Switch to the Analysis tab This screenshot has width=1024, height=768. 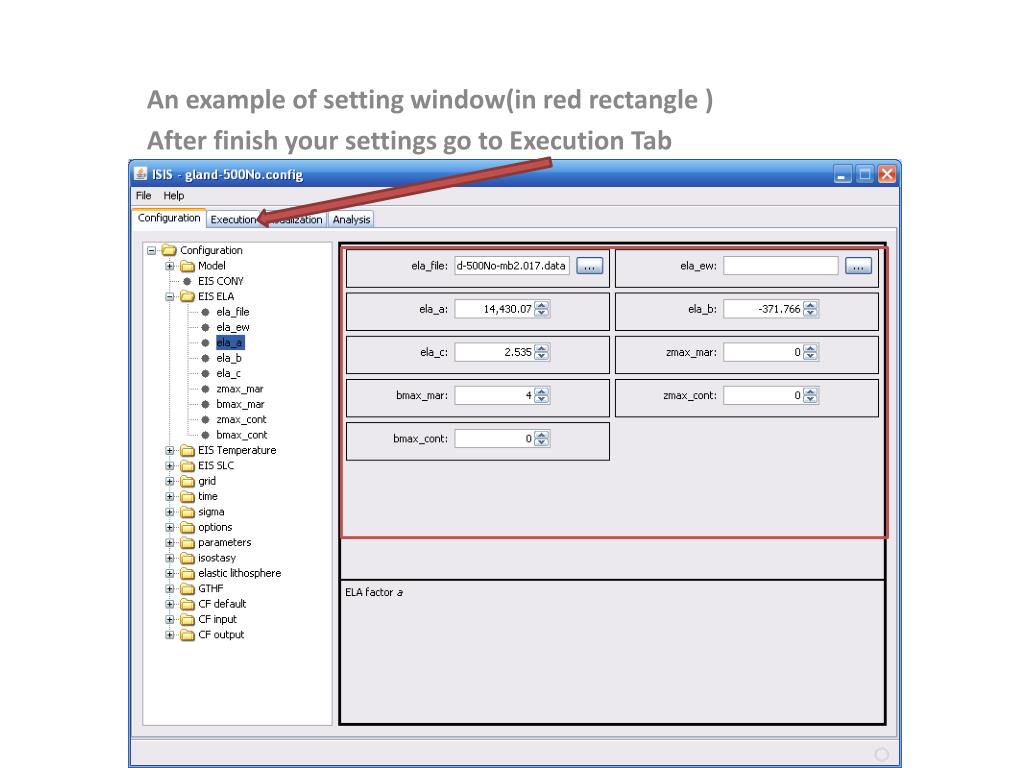point(351,219)
